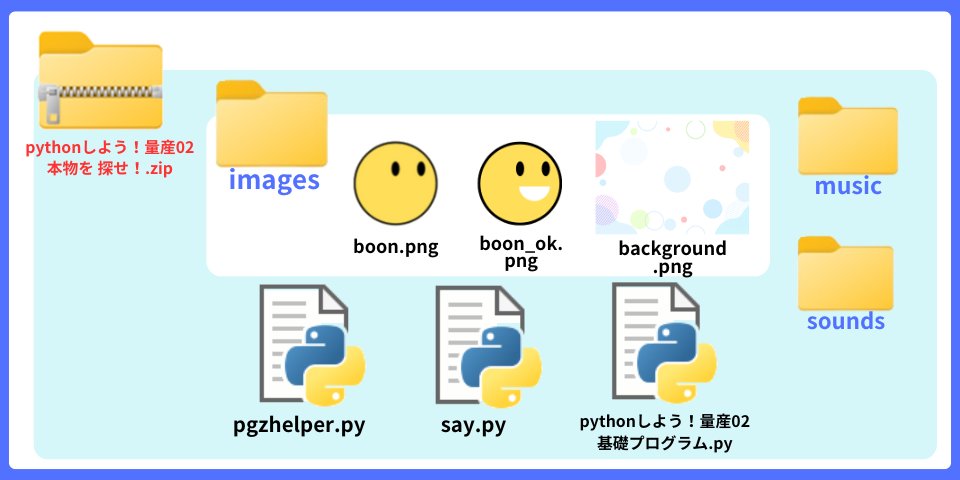Click the red 'pythonしよう！量産02 本物を探せ！.zip' label
This screenshot has width=960, height=480.
[109, 158]
